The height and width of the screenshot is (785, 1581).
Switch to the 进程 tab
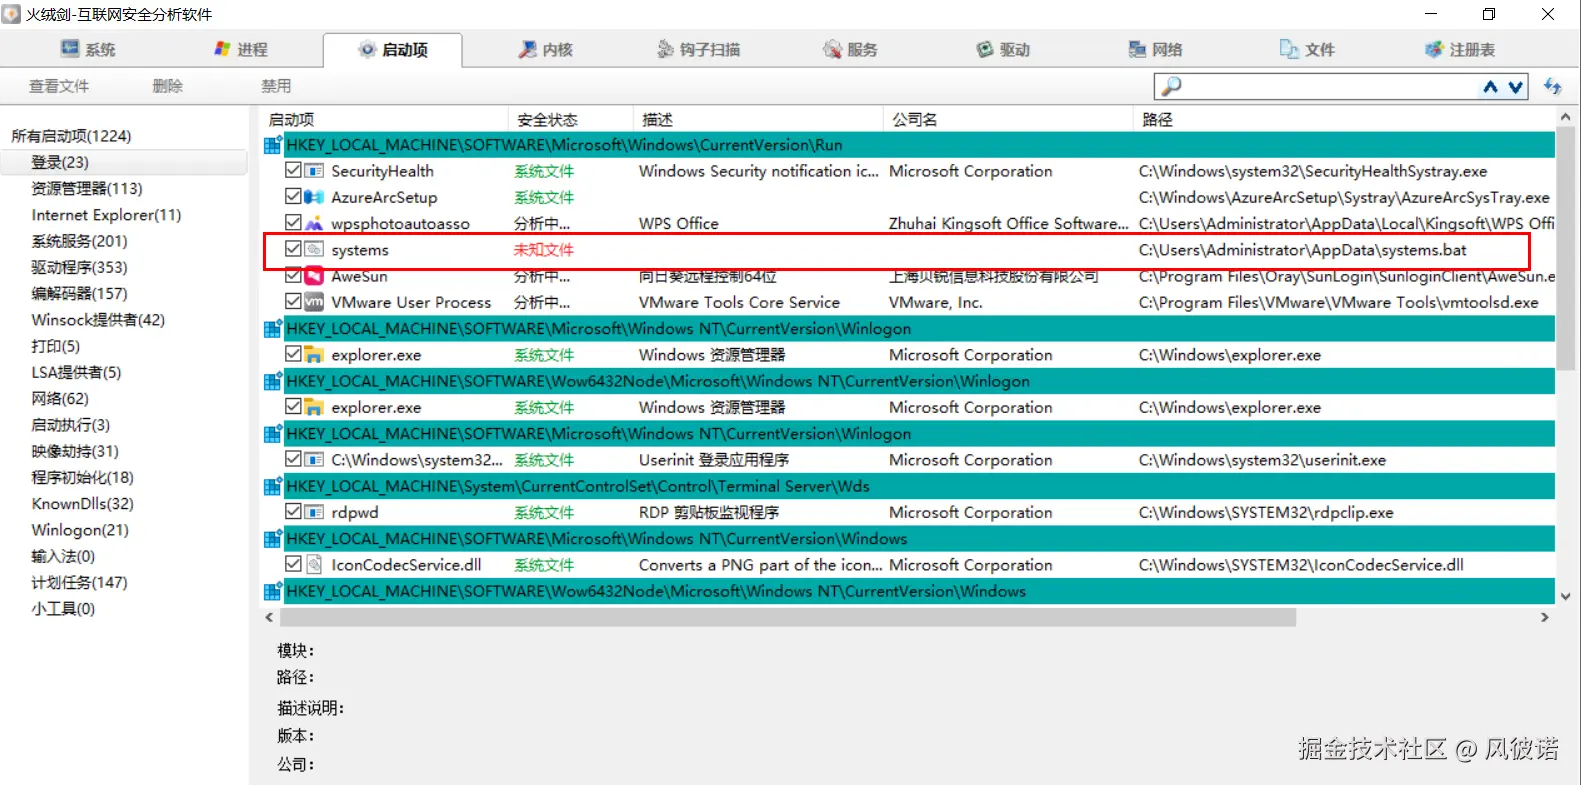pos(241,49)
